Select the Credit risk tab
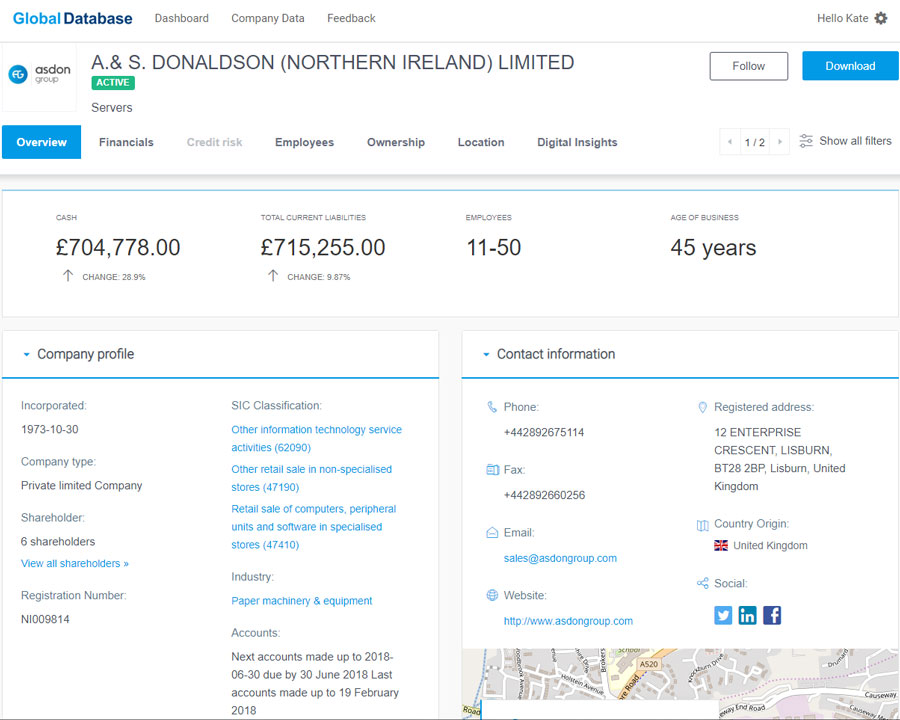Screen dimensions: 900x720 click(215, 142)
